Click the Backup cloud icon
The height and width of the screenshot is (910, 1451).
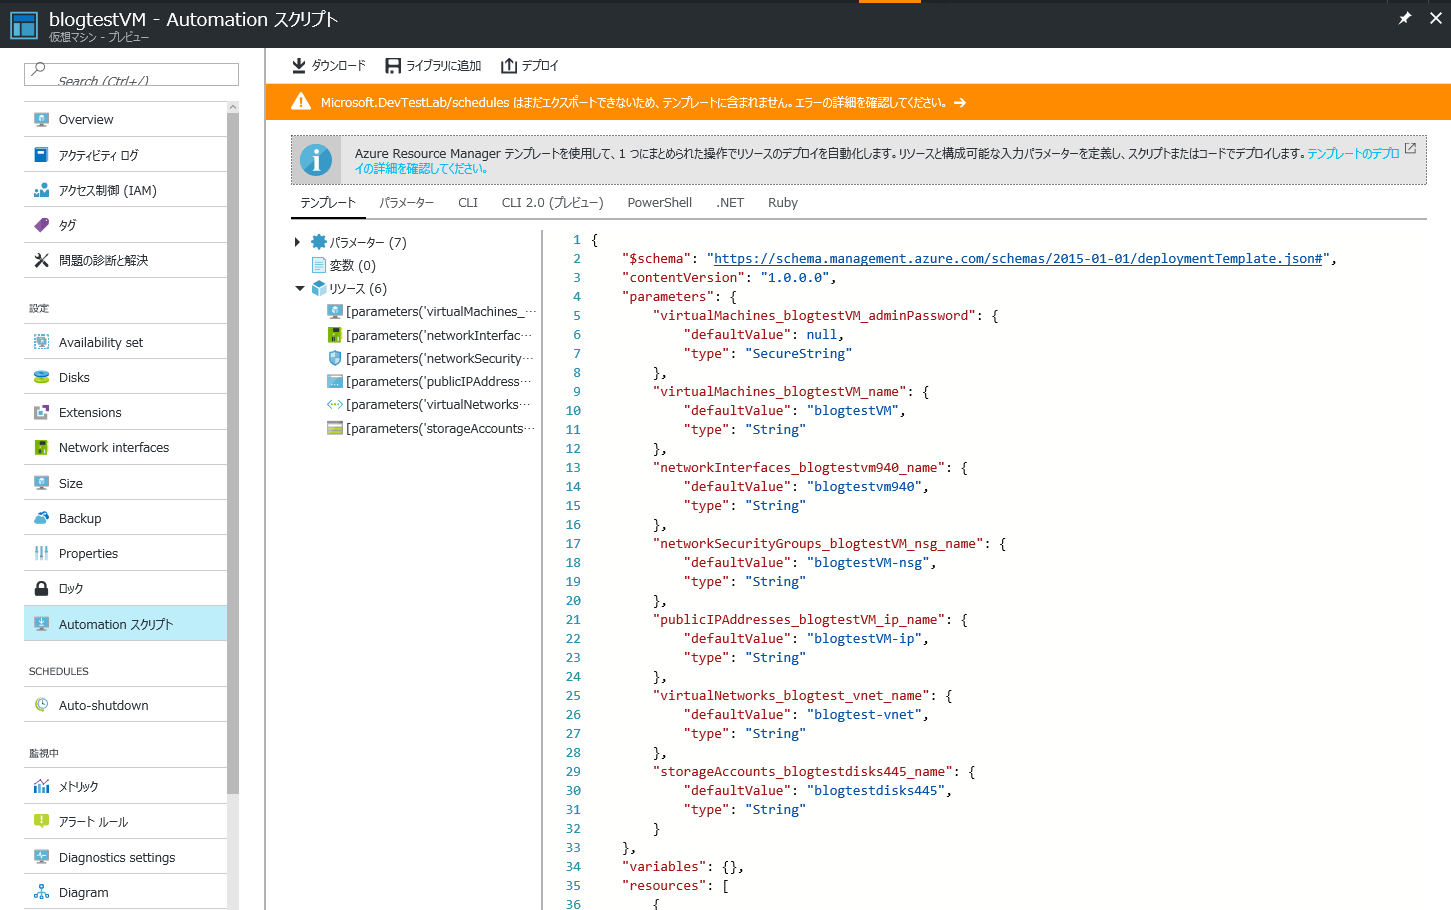pyautogui.click(x=41, y=518)
